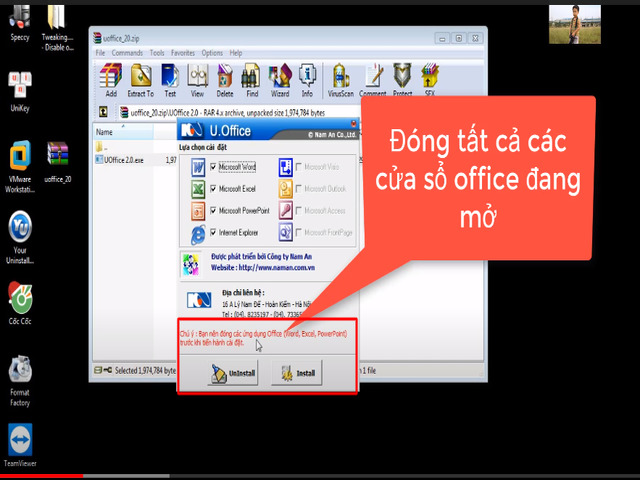
Task: Click the archive path address field
Action: [240, 112]
